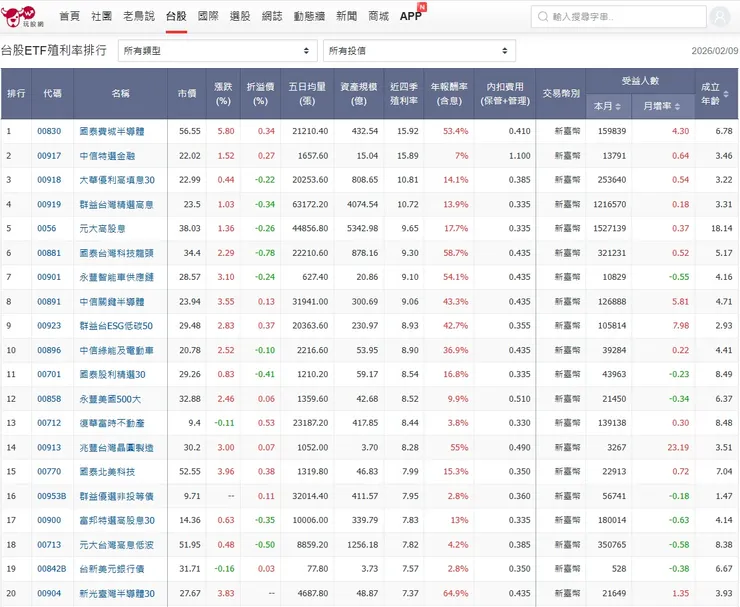Image resolution: width=740 pixels, height=607 pixels.
Task: Select the 23.19 monthly growth value
Action: tap(678, 447)
